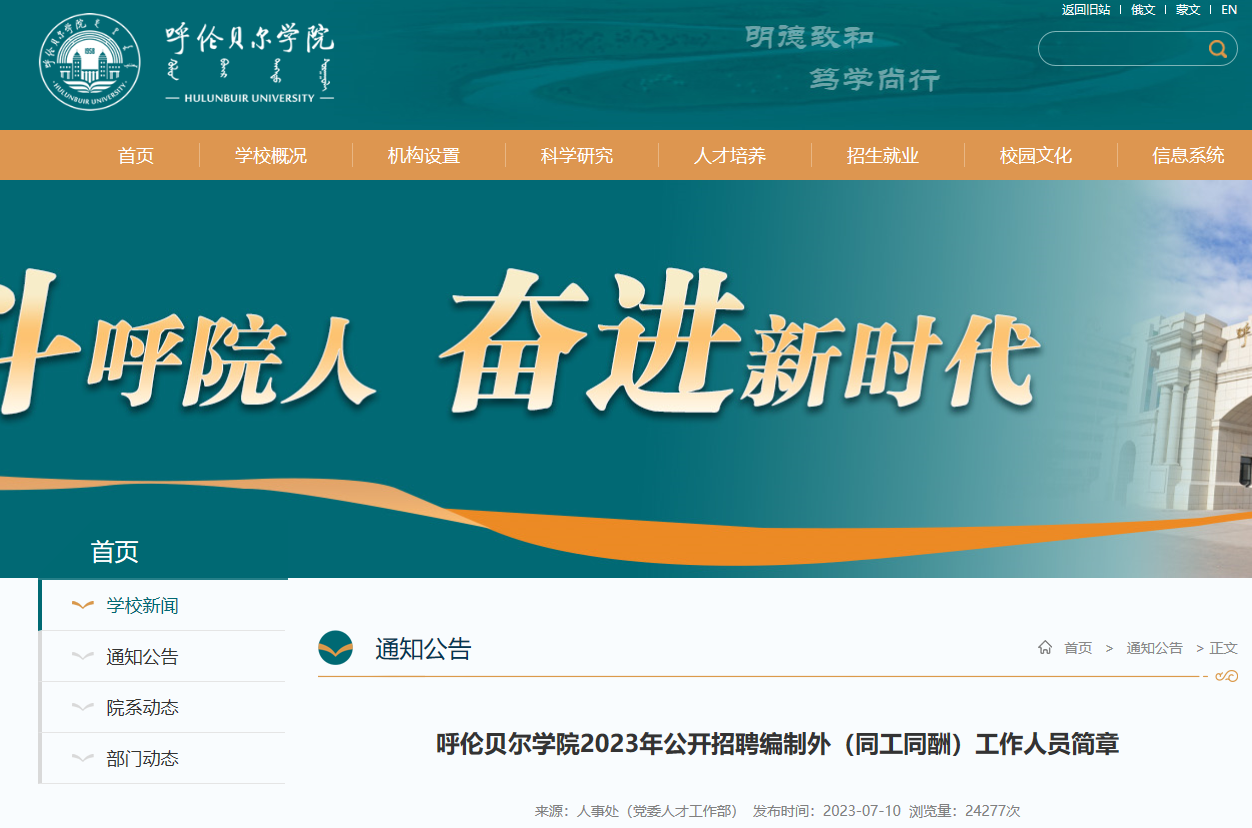Click the bird icon beside 通知公告 sidebar item

(x=83, y=656)
